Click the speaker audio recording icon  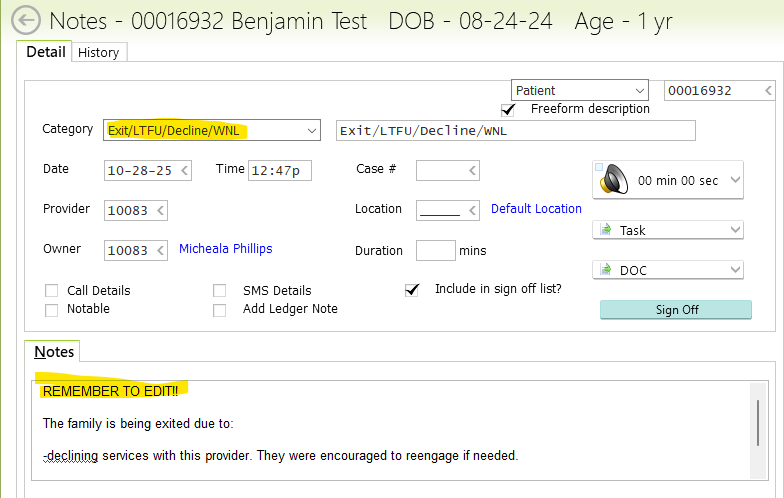coord(613,180)
